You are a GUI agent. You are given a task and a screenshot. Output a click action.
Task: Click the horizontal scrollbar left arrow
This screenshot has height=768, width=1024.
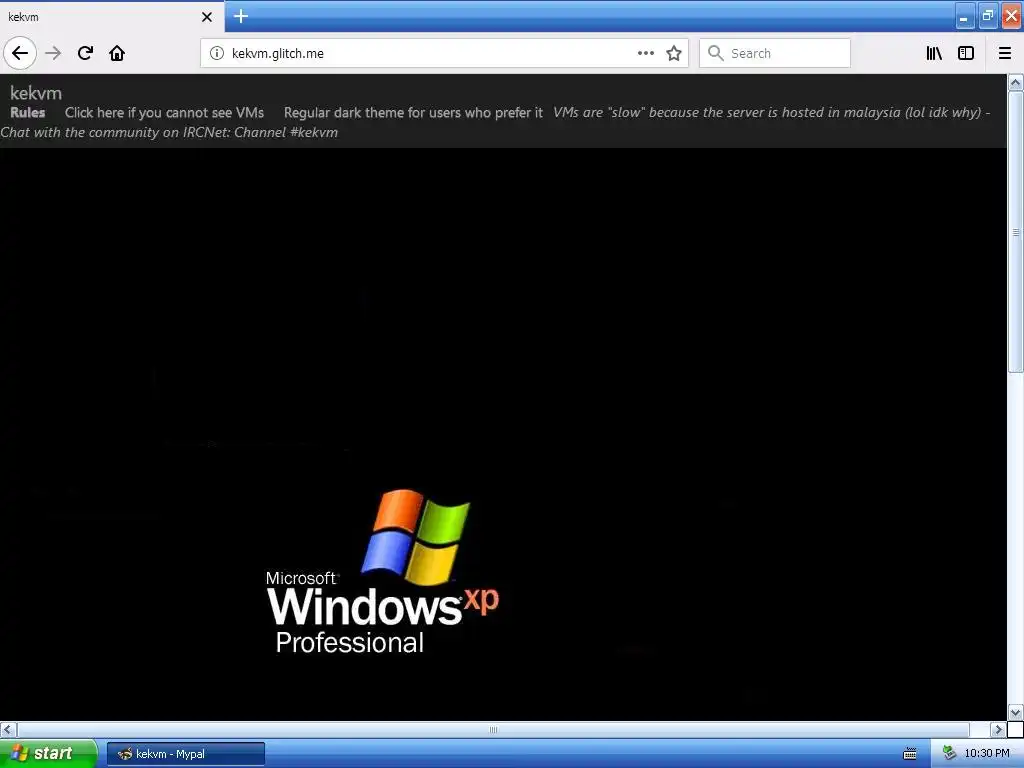tap(8, 729)
